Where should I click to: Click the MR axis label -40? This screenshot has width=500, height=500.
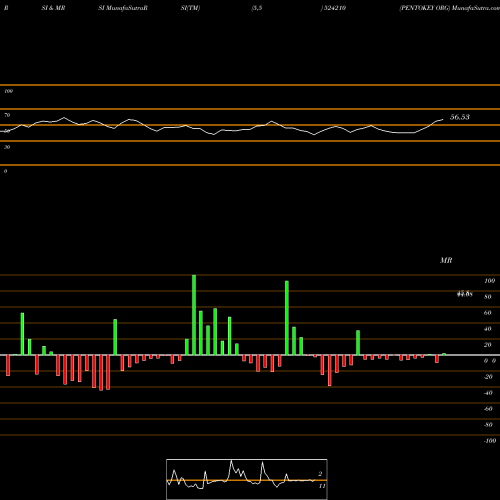488,393
